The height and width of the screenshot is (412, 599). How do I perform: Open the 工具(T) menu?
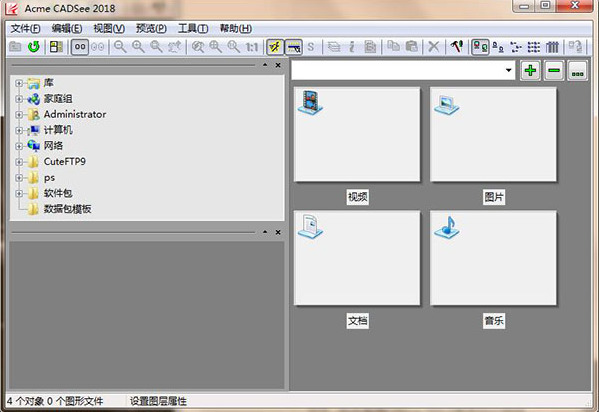coord(193,29)
